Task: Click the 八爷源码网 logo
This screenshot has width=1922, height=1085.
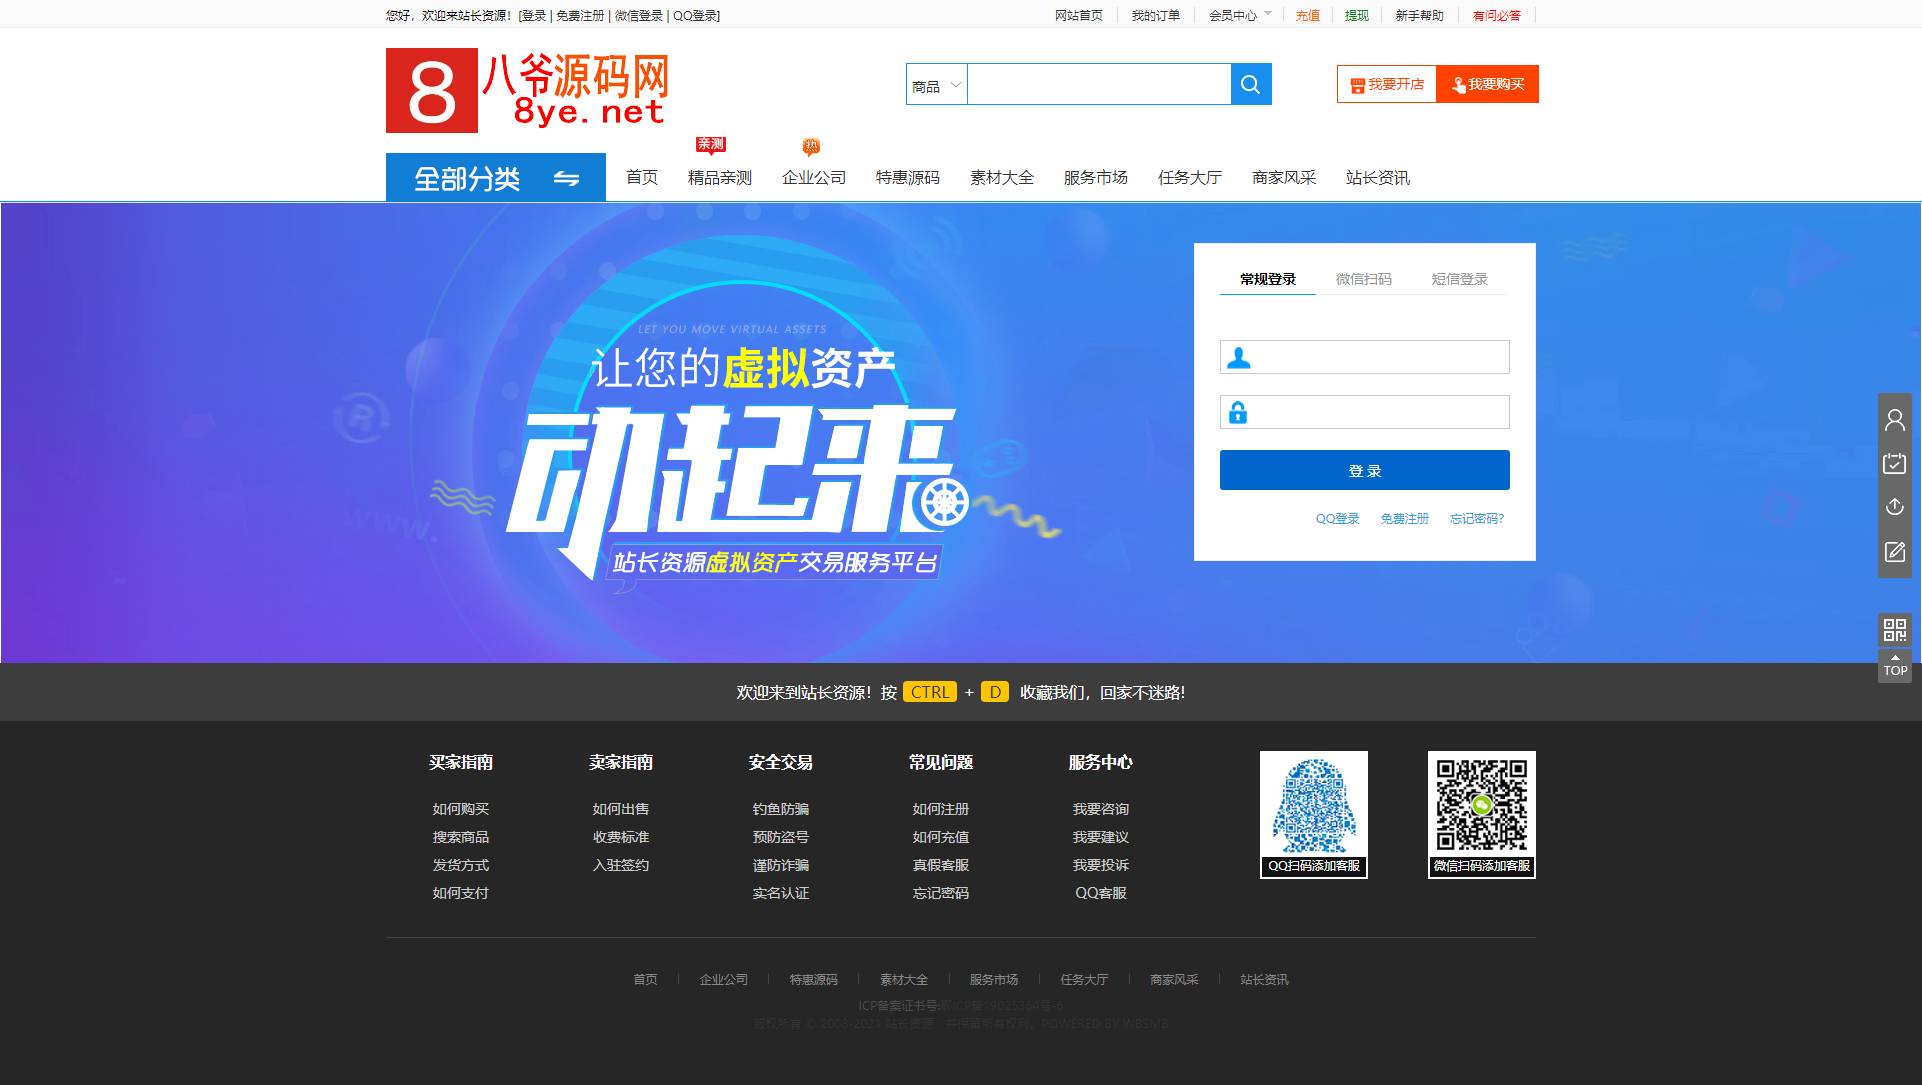Action: pos(527,90)
